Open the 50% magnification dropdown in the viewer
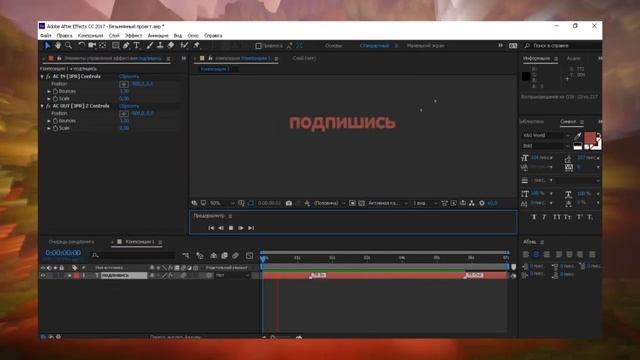 tap(222, 203)
